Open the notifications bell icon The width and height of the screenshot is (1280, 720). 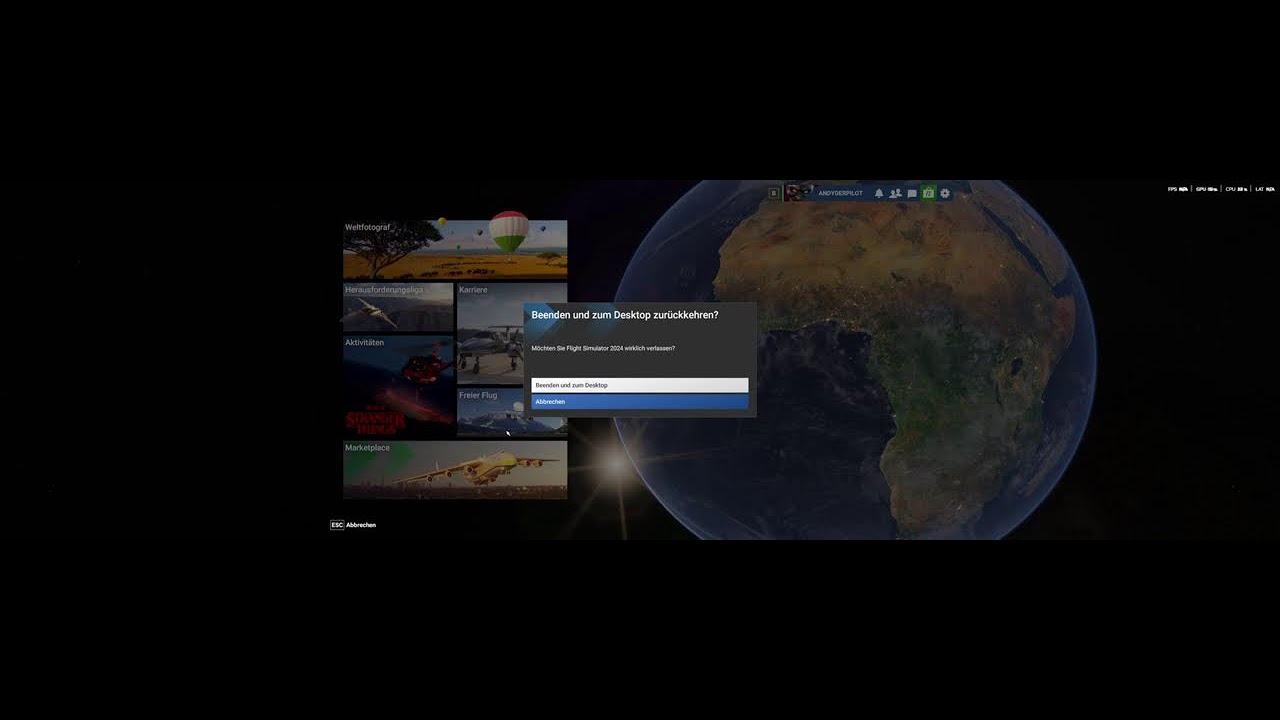coord(879,193)
